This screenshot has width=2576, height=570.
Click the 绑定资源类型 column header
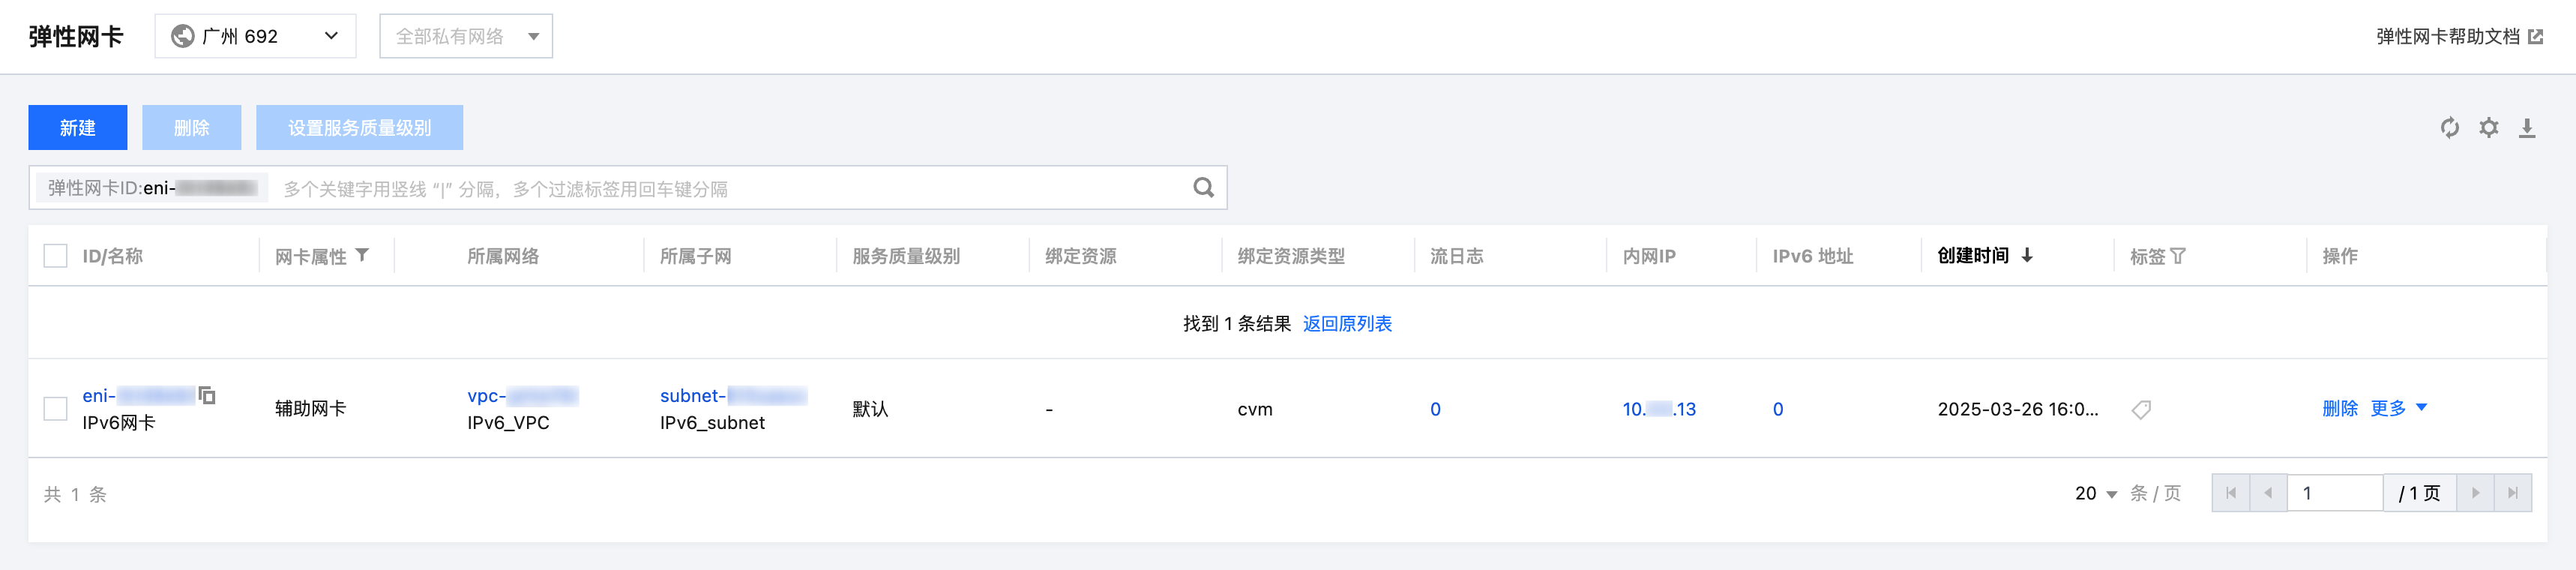click(1291, 256)
